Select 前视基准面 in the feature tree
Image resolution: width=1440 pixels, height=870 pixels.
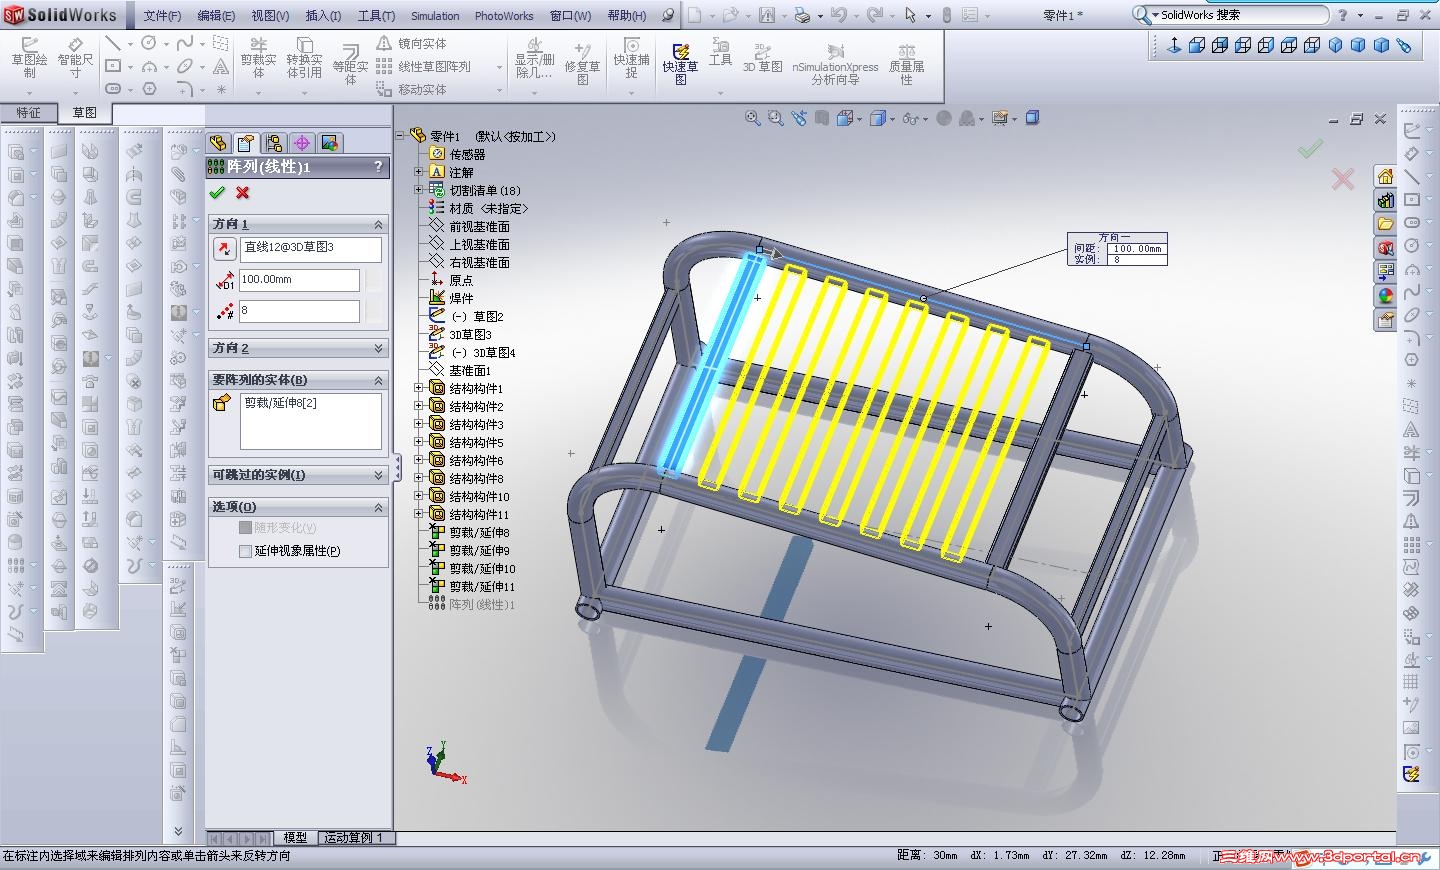click(479, 227)
